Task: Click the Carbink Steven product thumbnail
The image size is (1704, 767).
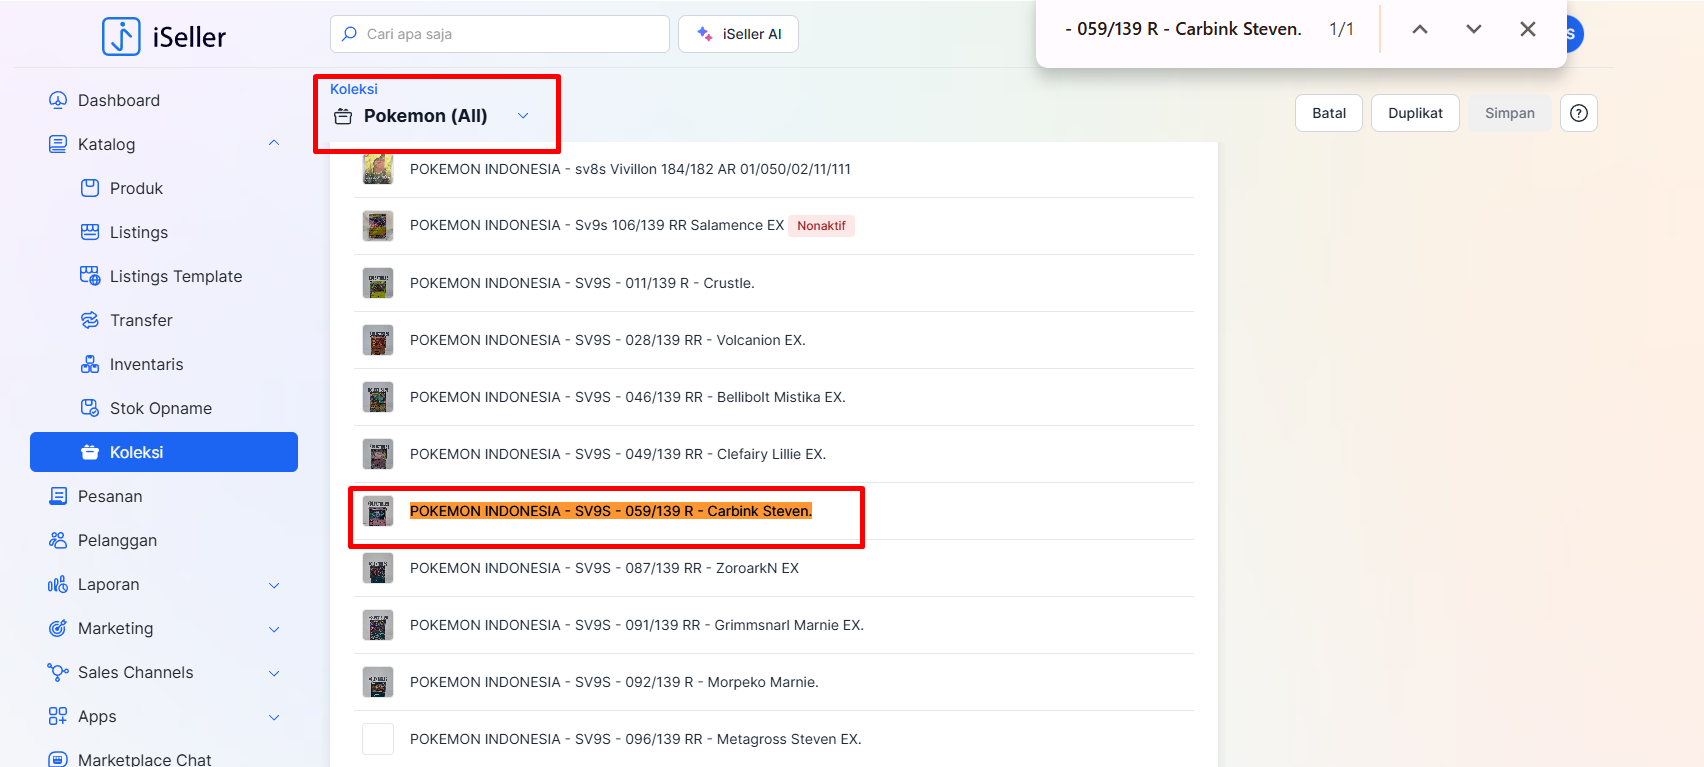Action: tap(378, 511)
